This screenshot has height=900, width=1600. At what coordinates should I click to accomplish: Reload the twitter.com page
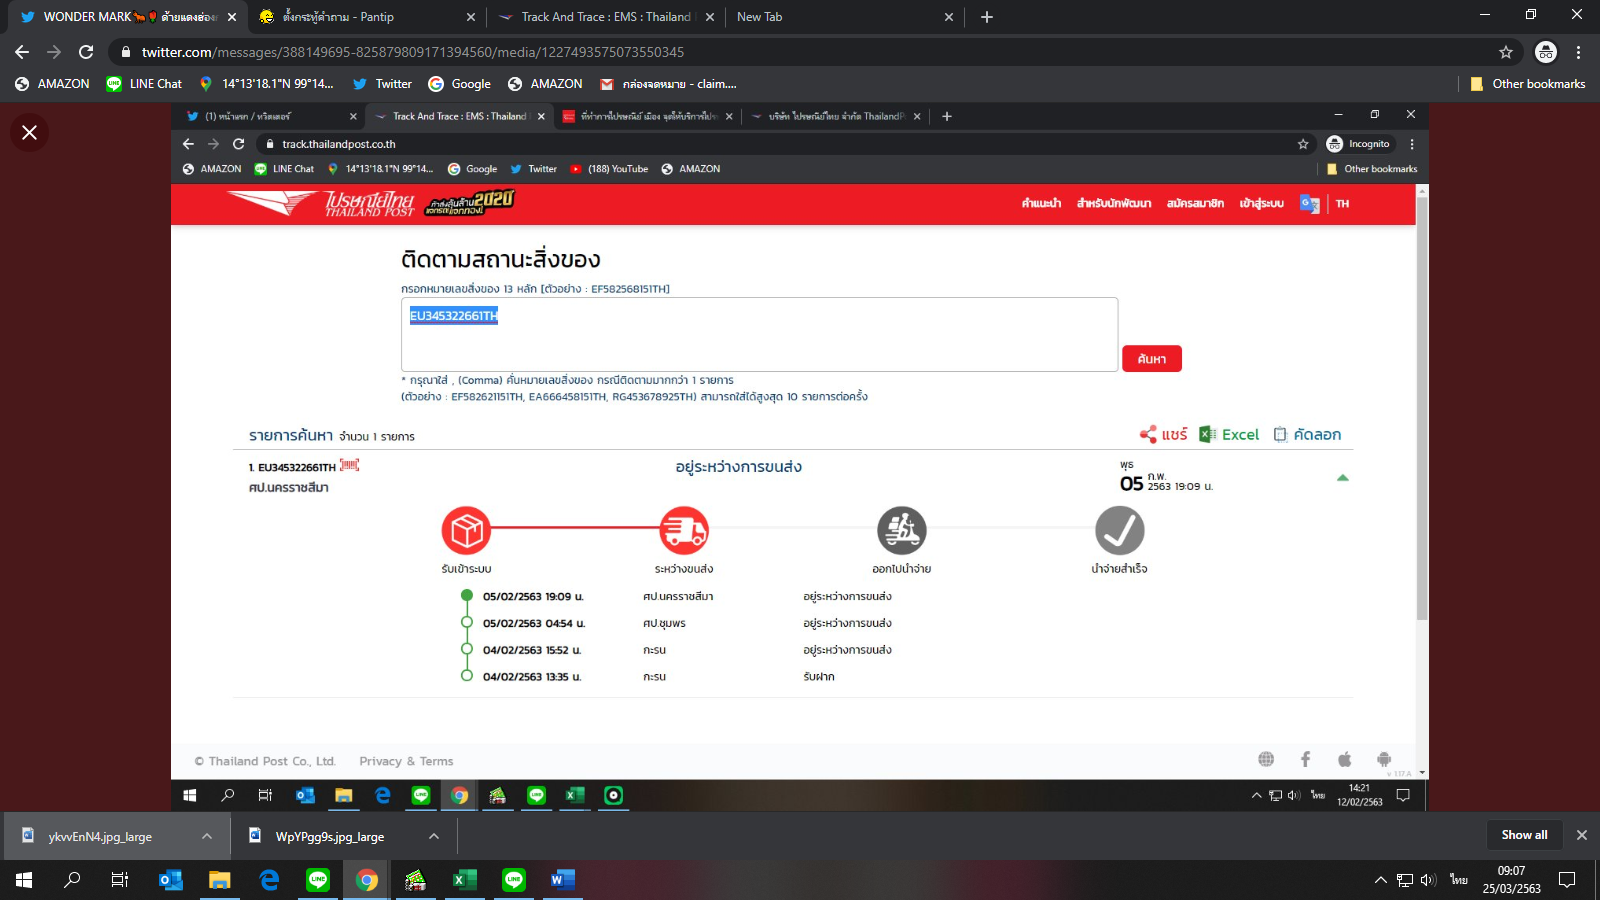[86, 52]
